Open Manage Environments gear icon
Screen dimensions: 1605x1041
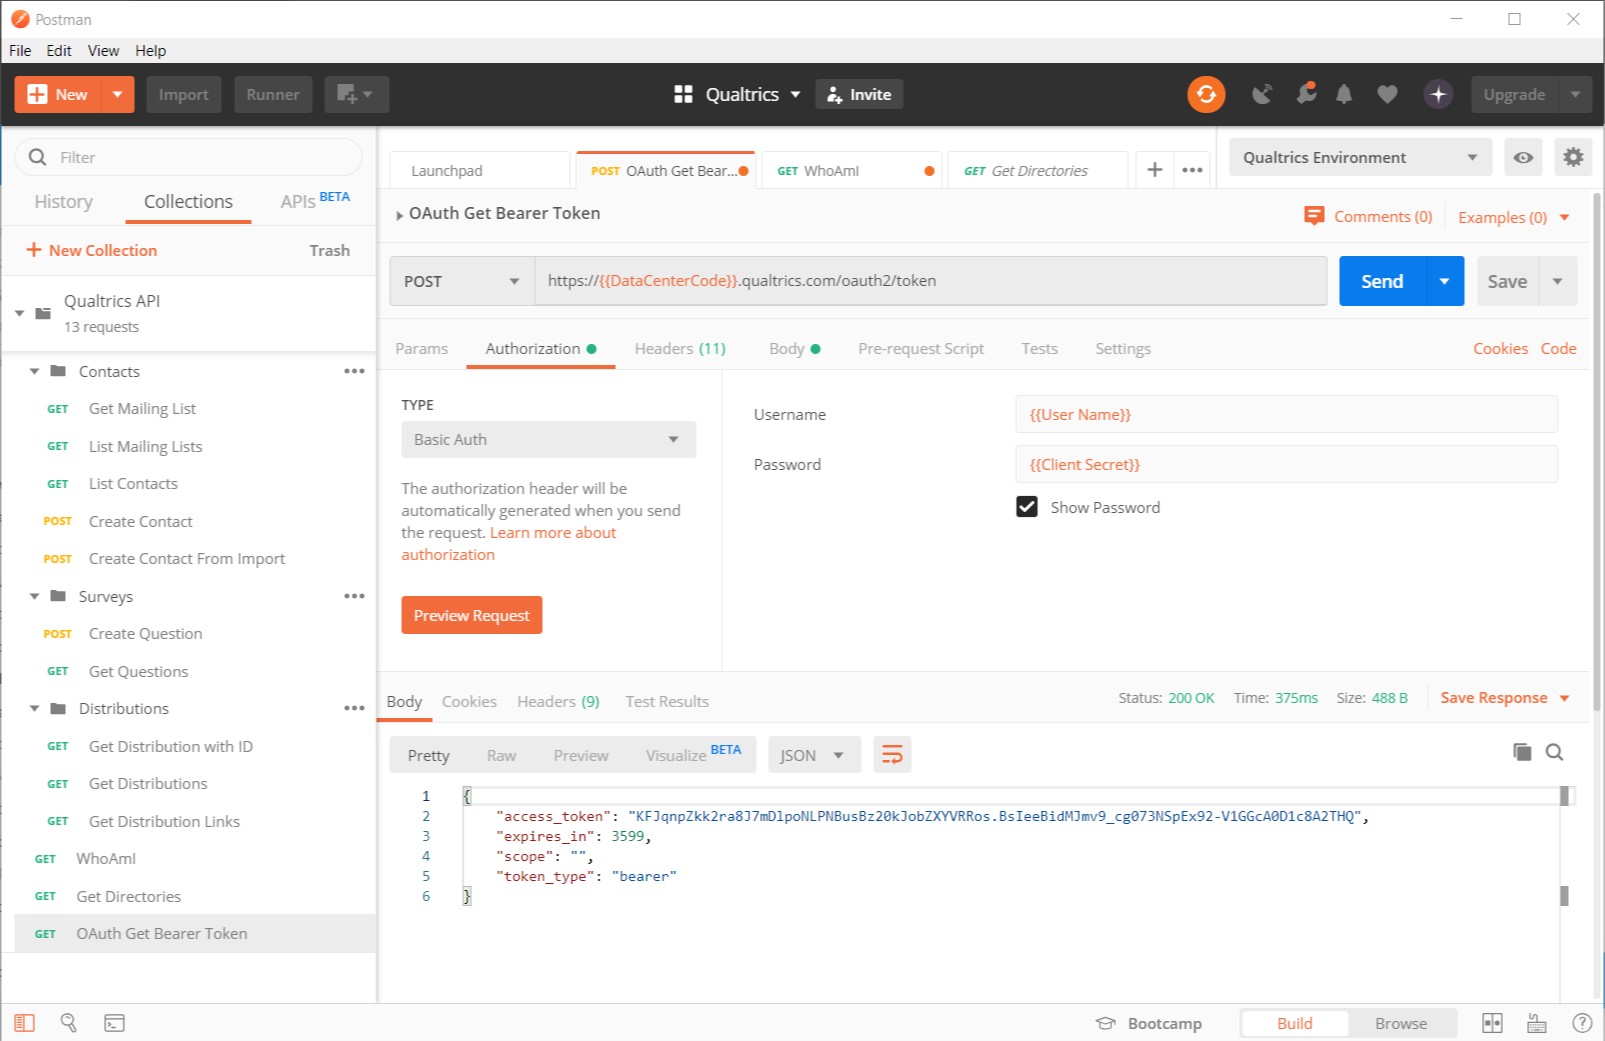1573,157
